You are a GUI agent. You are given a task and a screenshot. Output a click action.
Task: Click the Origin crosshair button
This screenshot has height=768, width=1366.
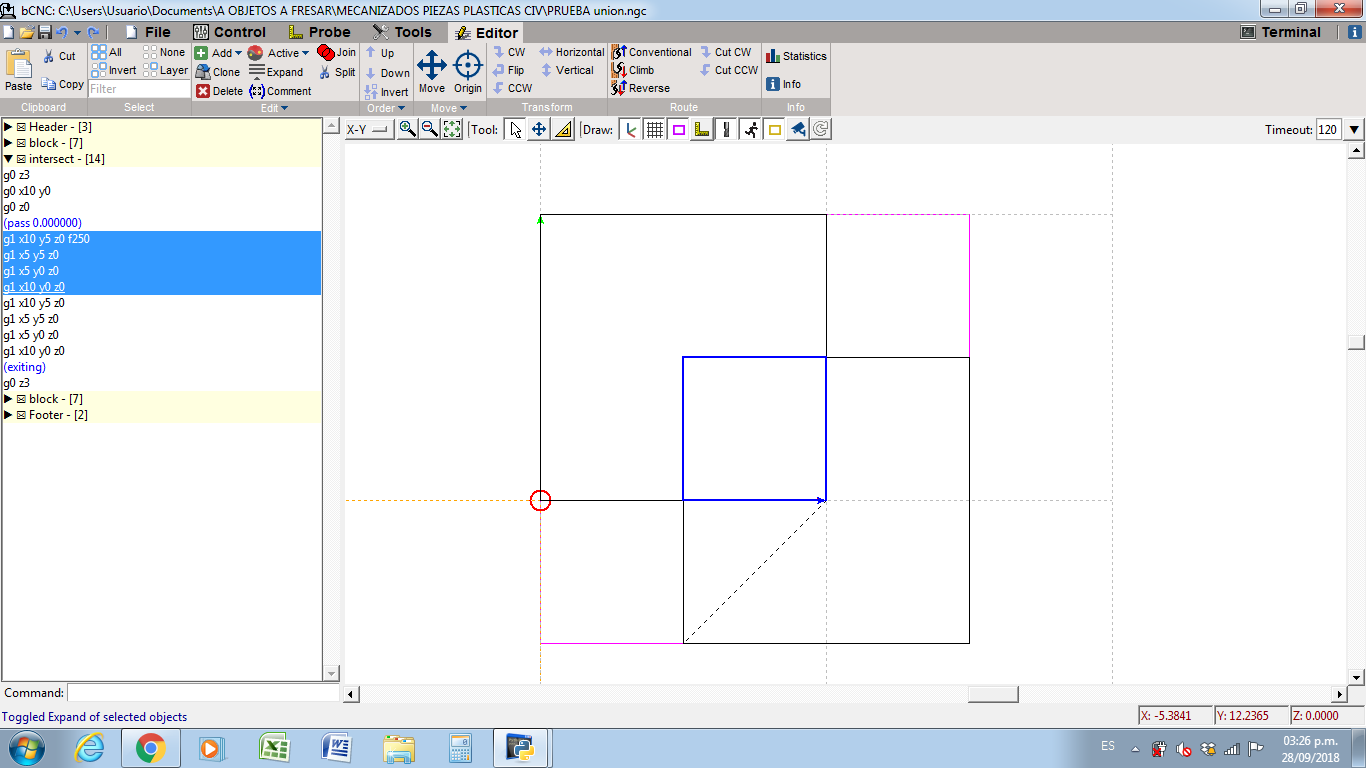(468, 71)
